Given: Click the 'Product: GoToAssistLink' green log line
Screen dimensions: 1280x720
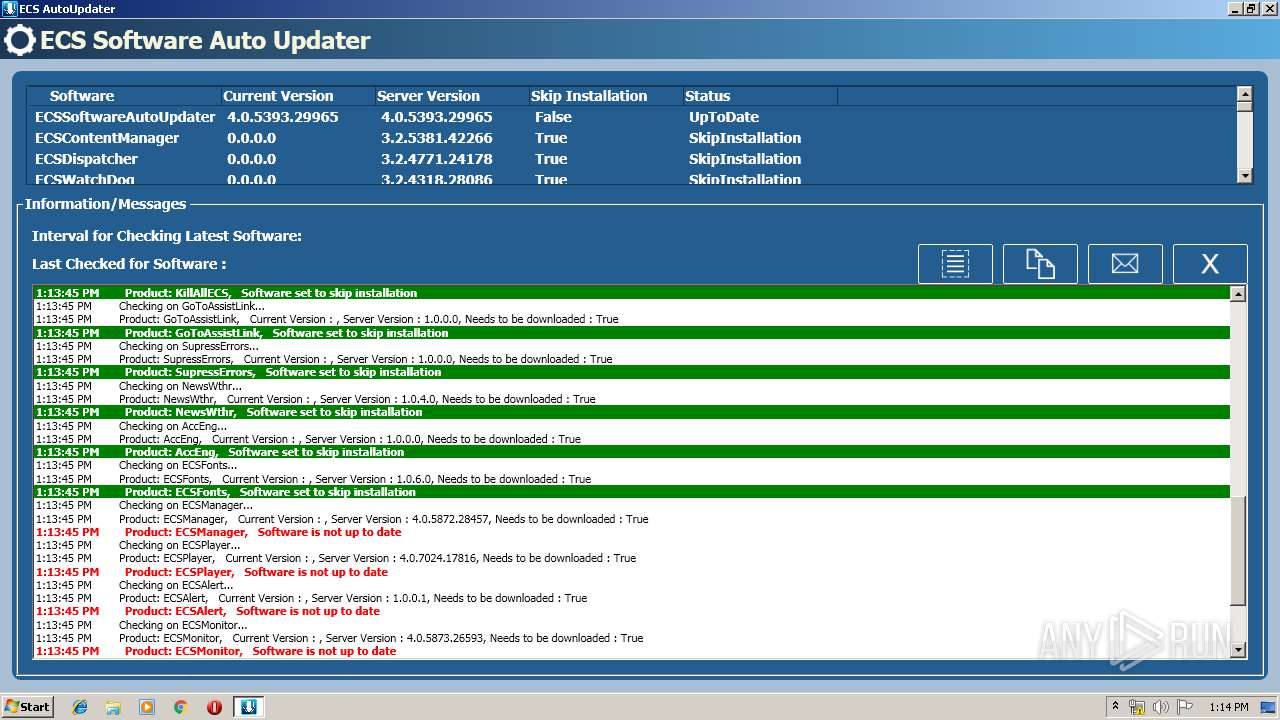Looking at the screenshot, I should (x=632, y=333).
